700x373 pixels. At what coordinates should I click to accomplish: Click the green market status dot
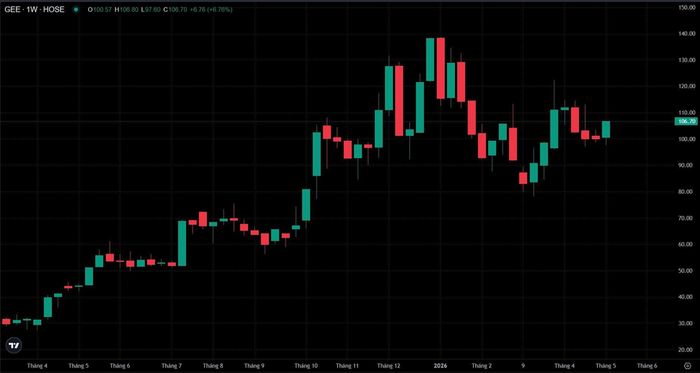[76, 9]
